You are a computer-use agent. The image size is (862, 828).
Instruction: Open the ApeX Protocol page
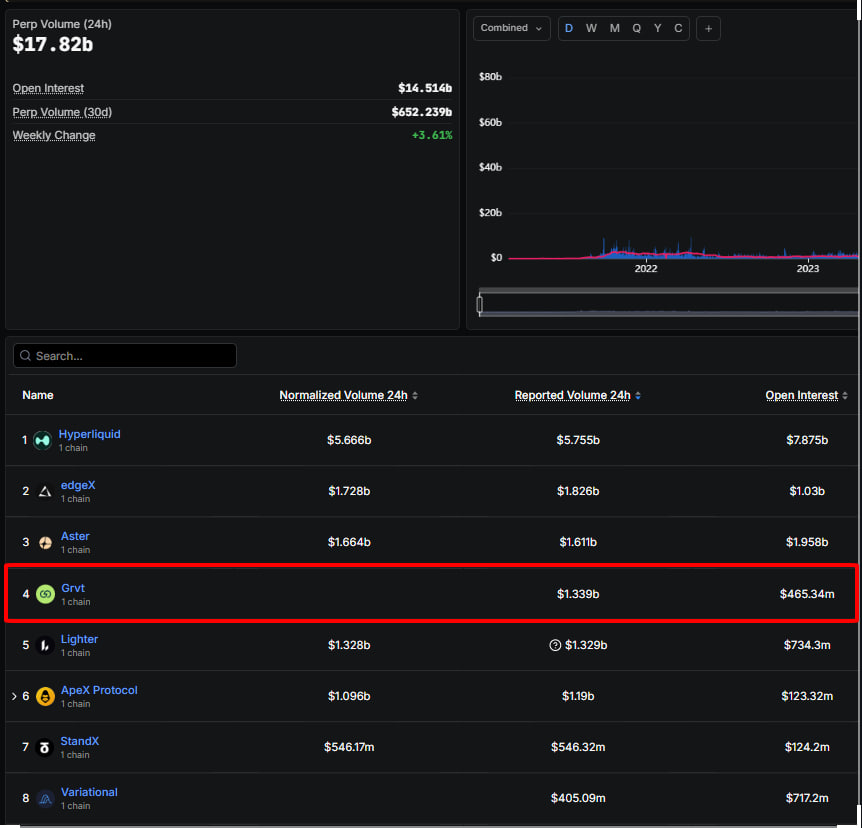point(99,691)
